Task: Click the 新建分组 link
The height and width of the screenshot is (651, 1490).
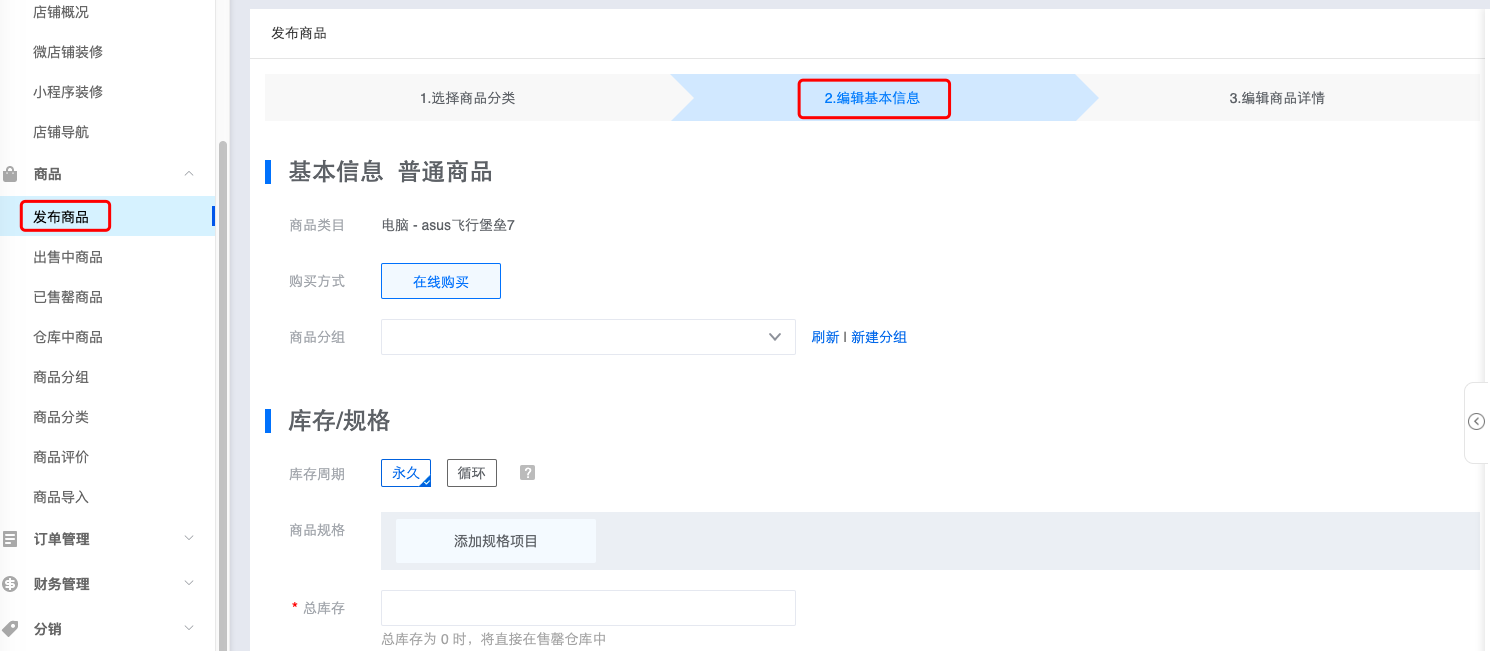Action: point(879,337)
